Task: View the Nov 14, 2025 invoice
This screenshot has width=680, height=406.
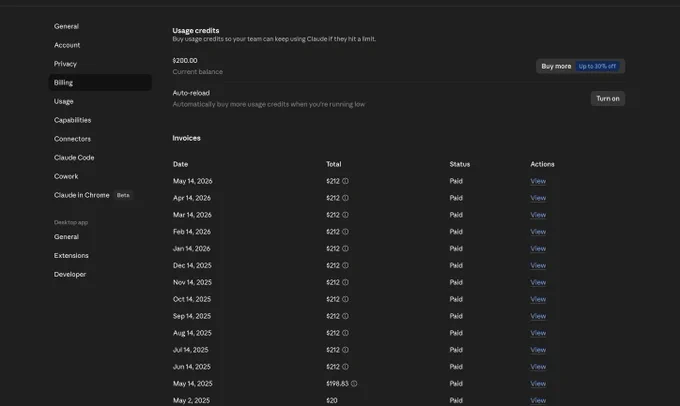Action: (538, 282)
